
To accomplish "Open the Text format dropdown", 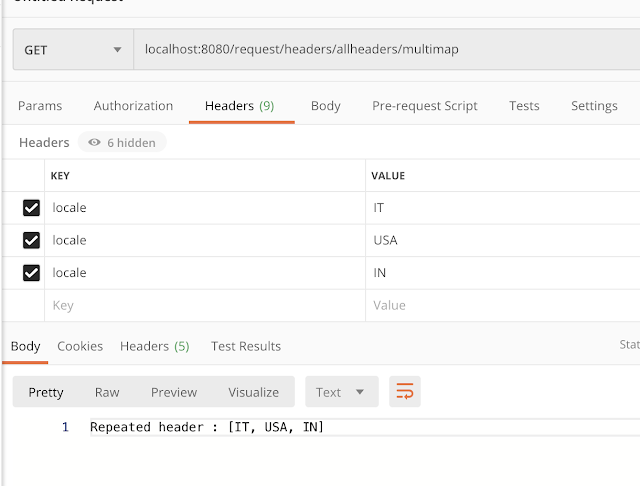I will [342, 392].
